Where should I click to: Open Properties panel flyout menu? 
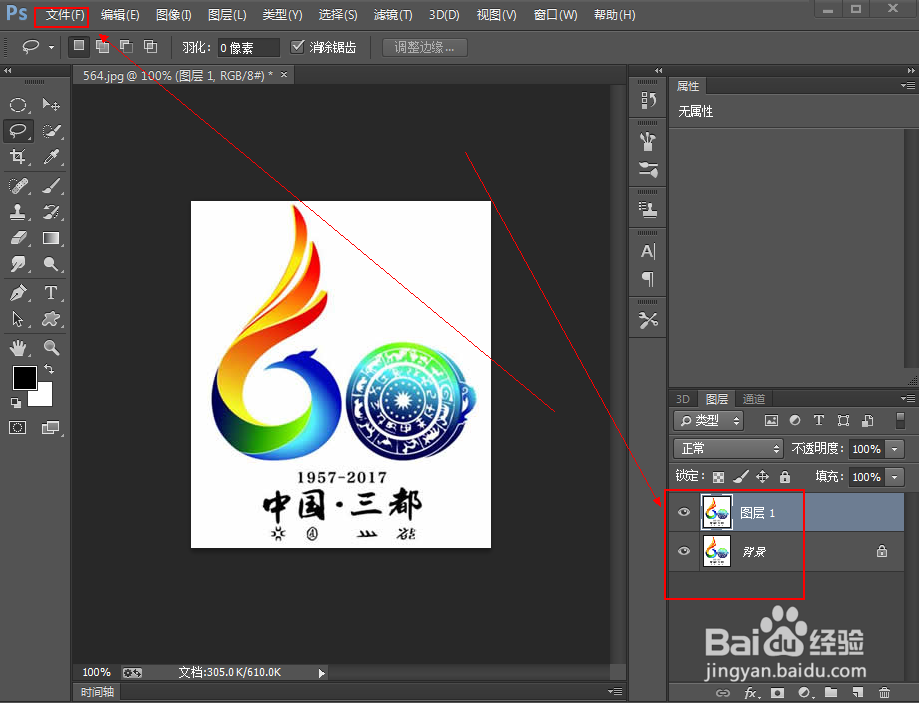click(908, 86)
